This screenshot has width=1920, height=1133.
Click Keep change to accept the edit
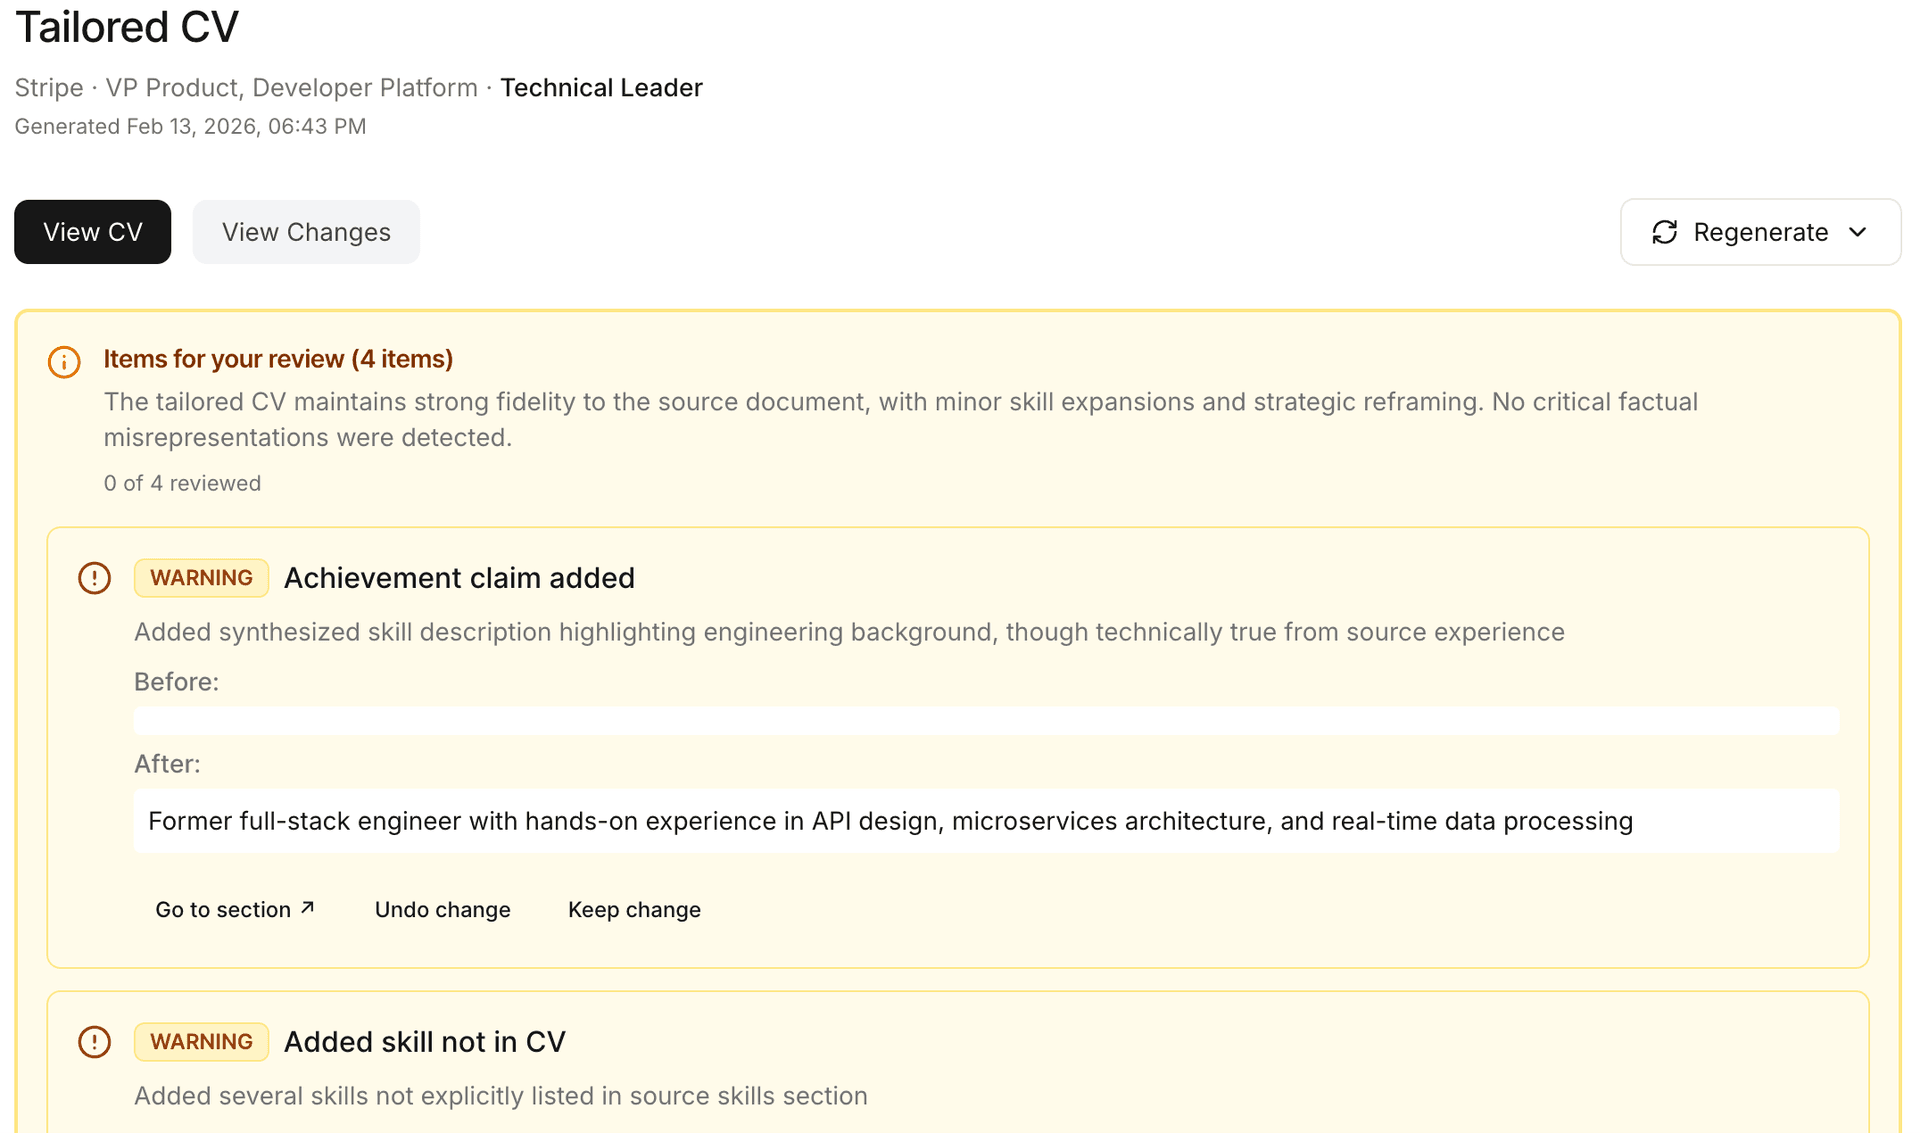point(634,909)
